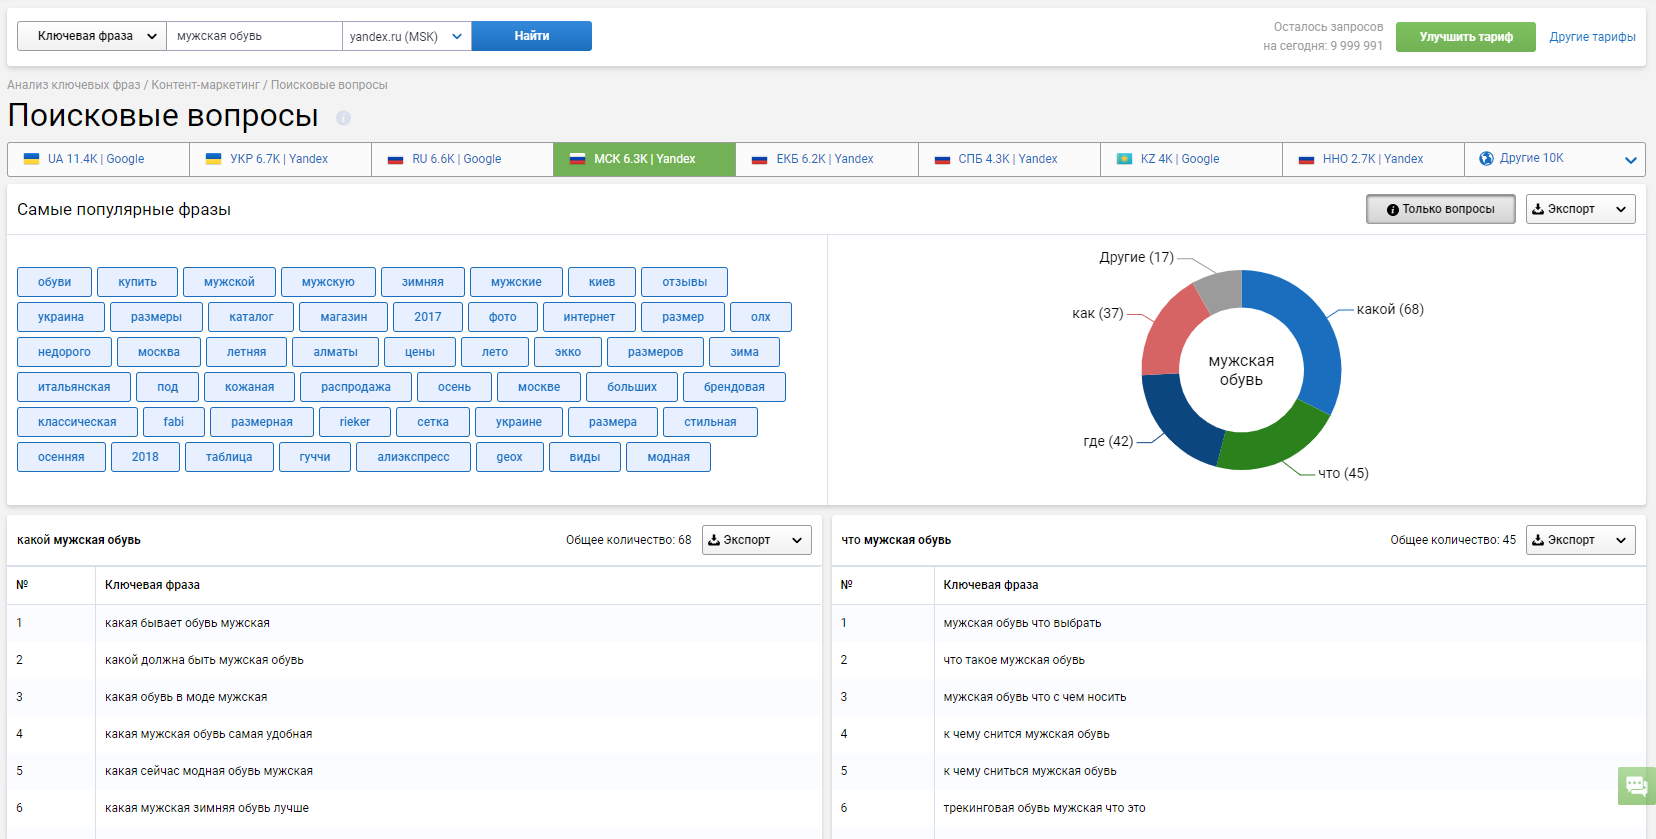1656x839 pixels.
Task: Click row какая бывает обувь мужская
Action: [x=414, y=623]
